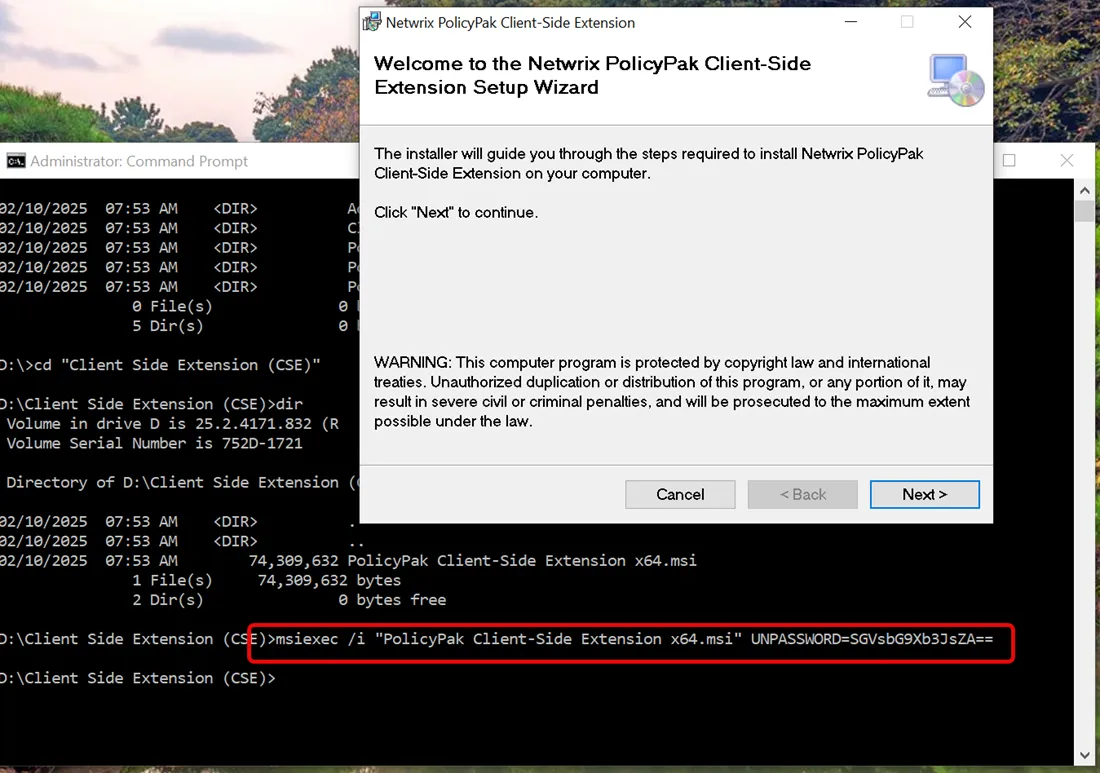Cancel the Netwrix PolicyPak installation

coord(680,494)
